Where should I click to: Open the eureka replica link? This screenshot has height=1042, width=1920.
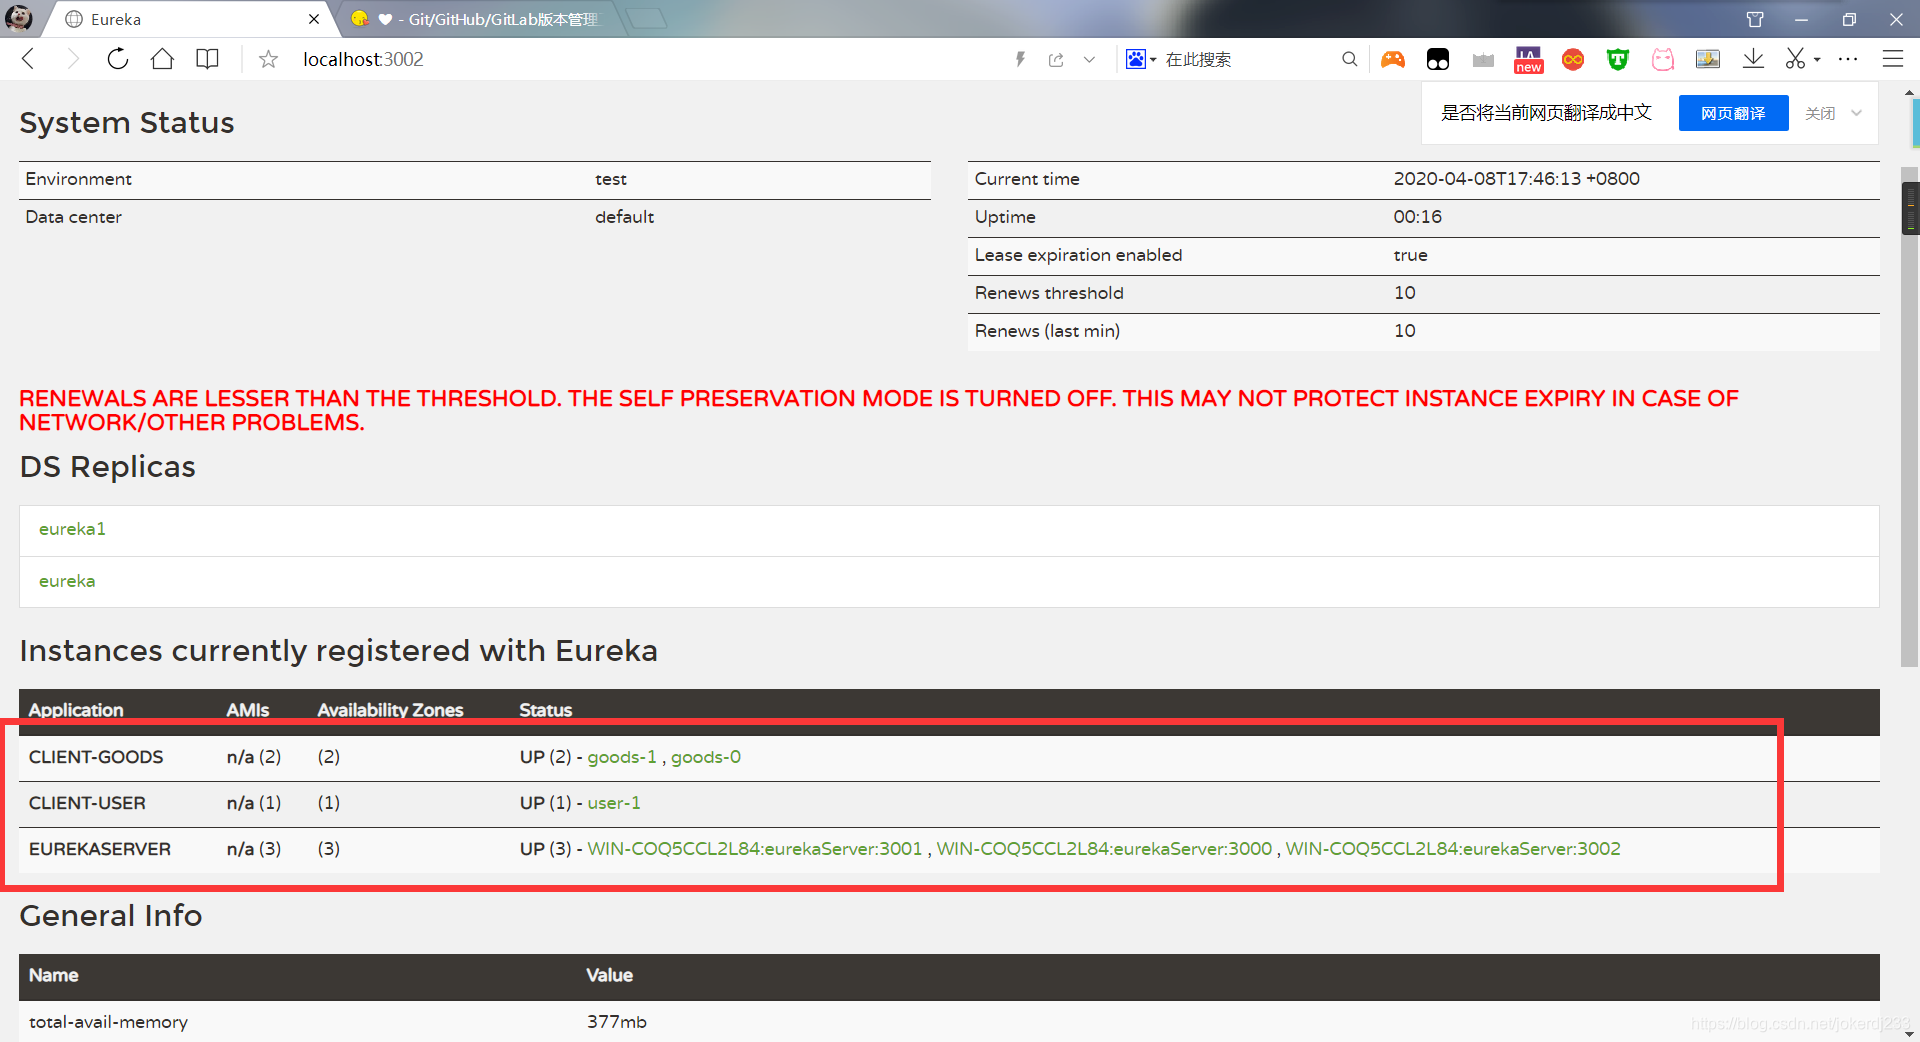[x=67, y=581]
